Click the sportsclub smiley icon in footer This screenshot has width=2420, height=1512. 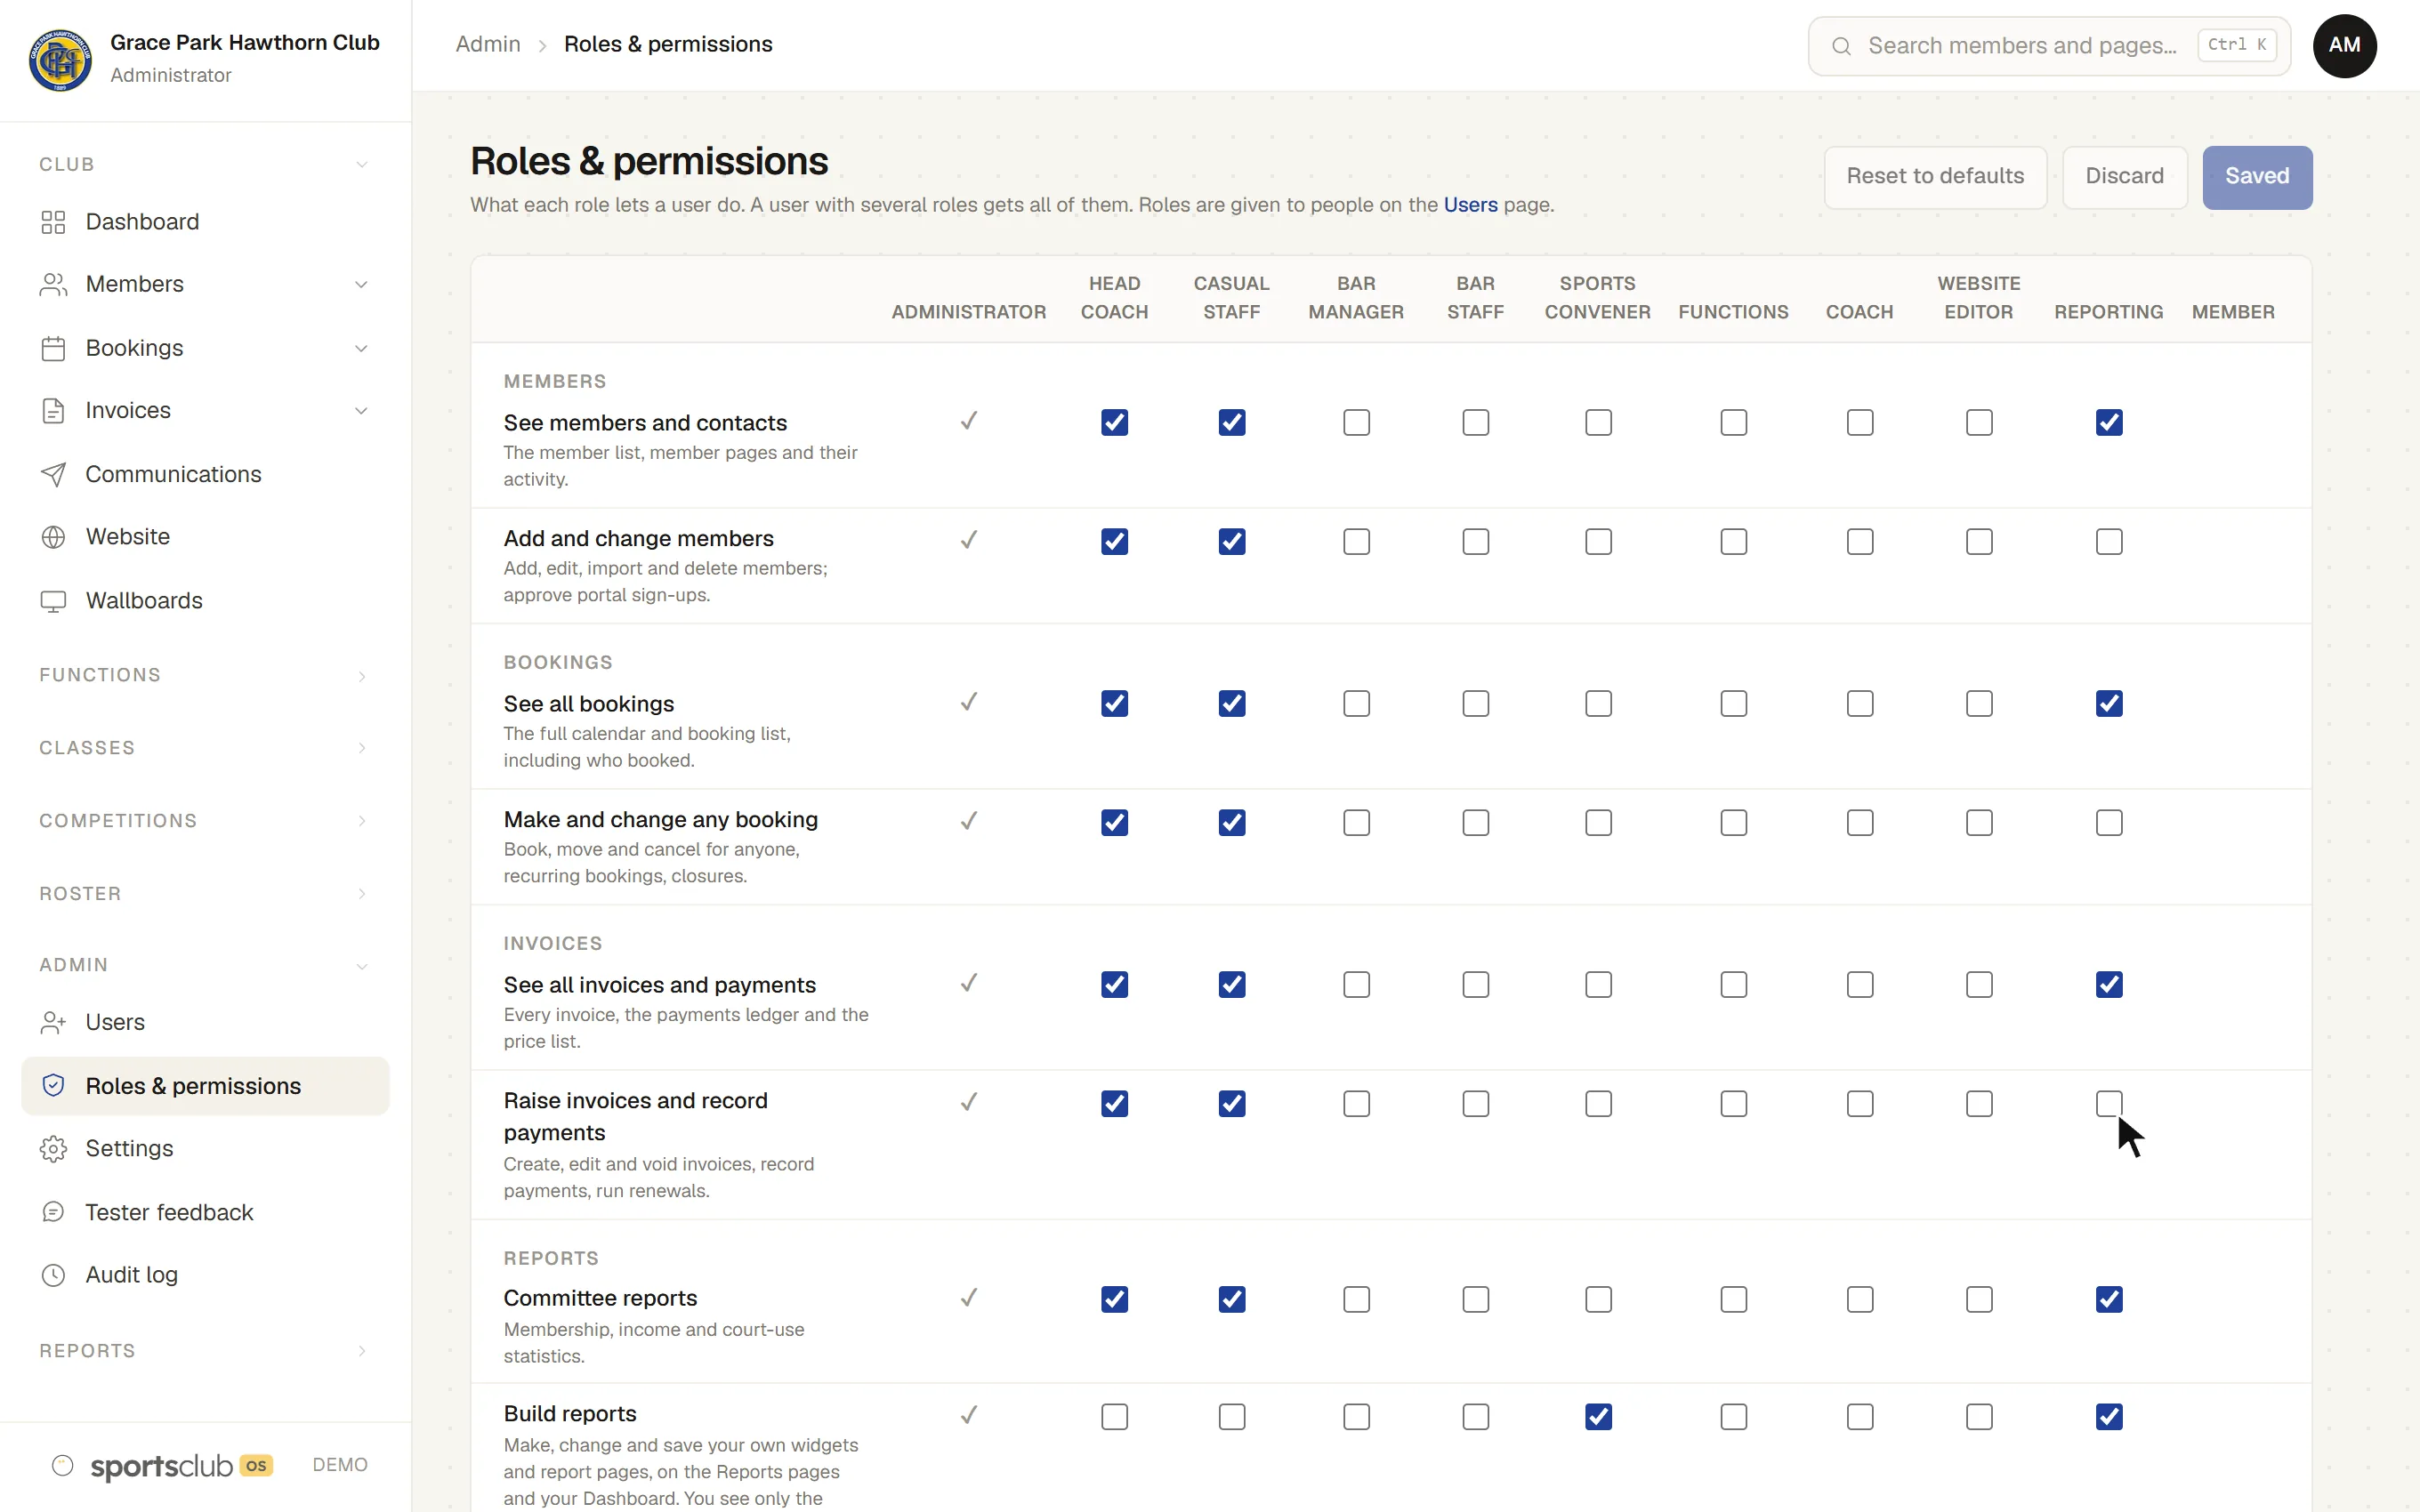[62, 1466]
